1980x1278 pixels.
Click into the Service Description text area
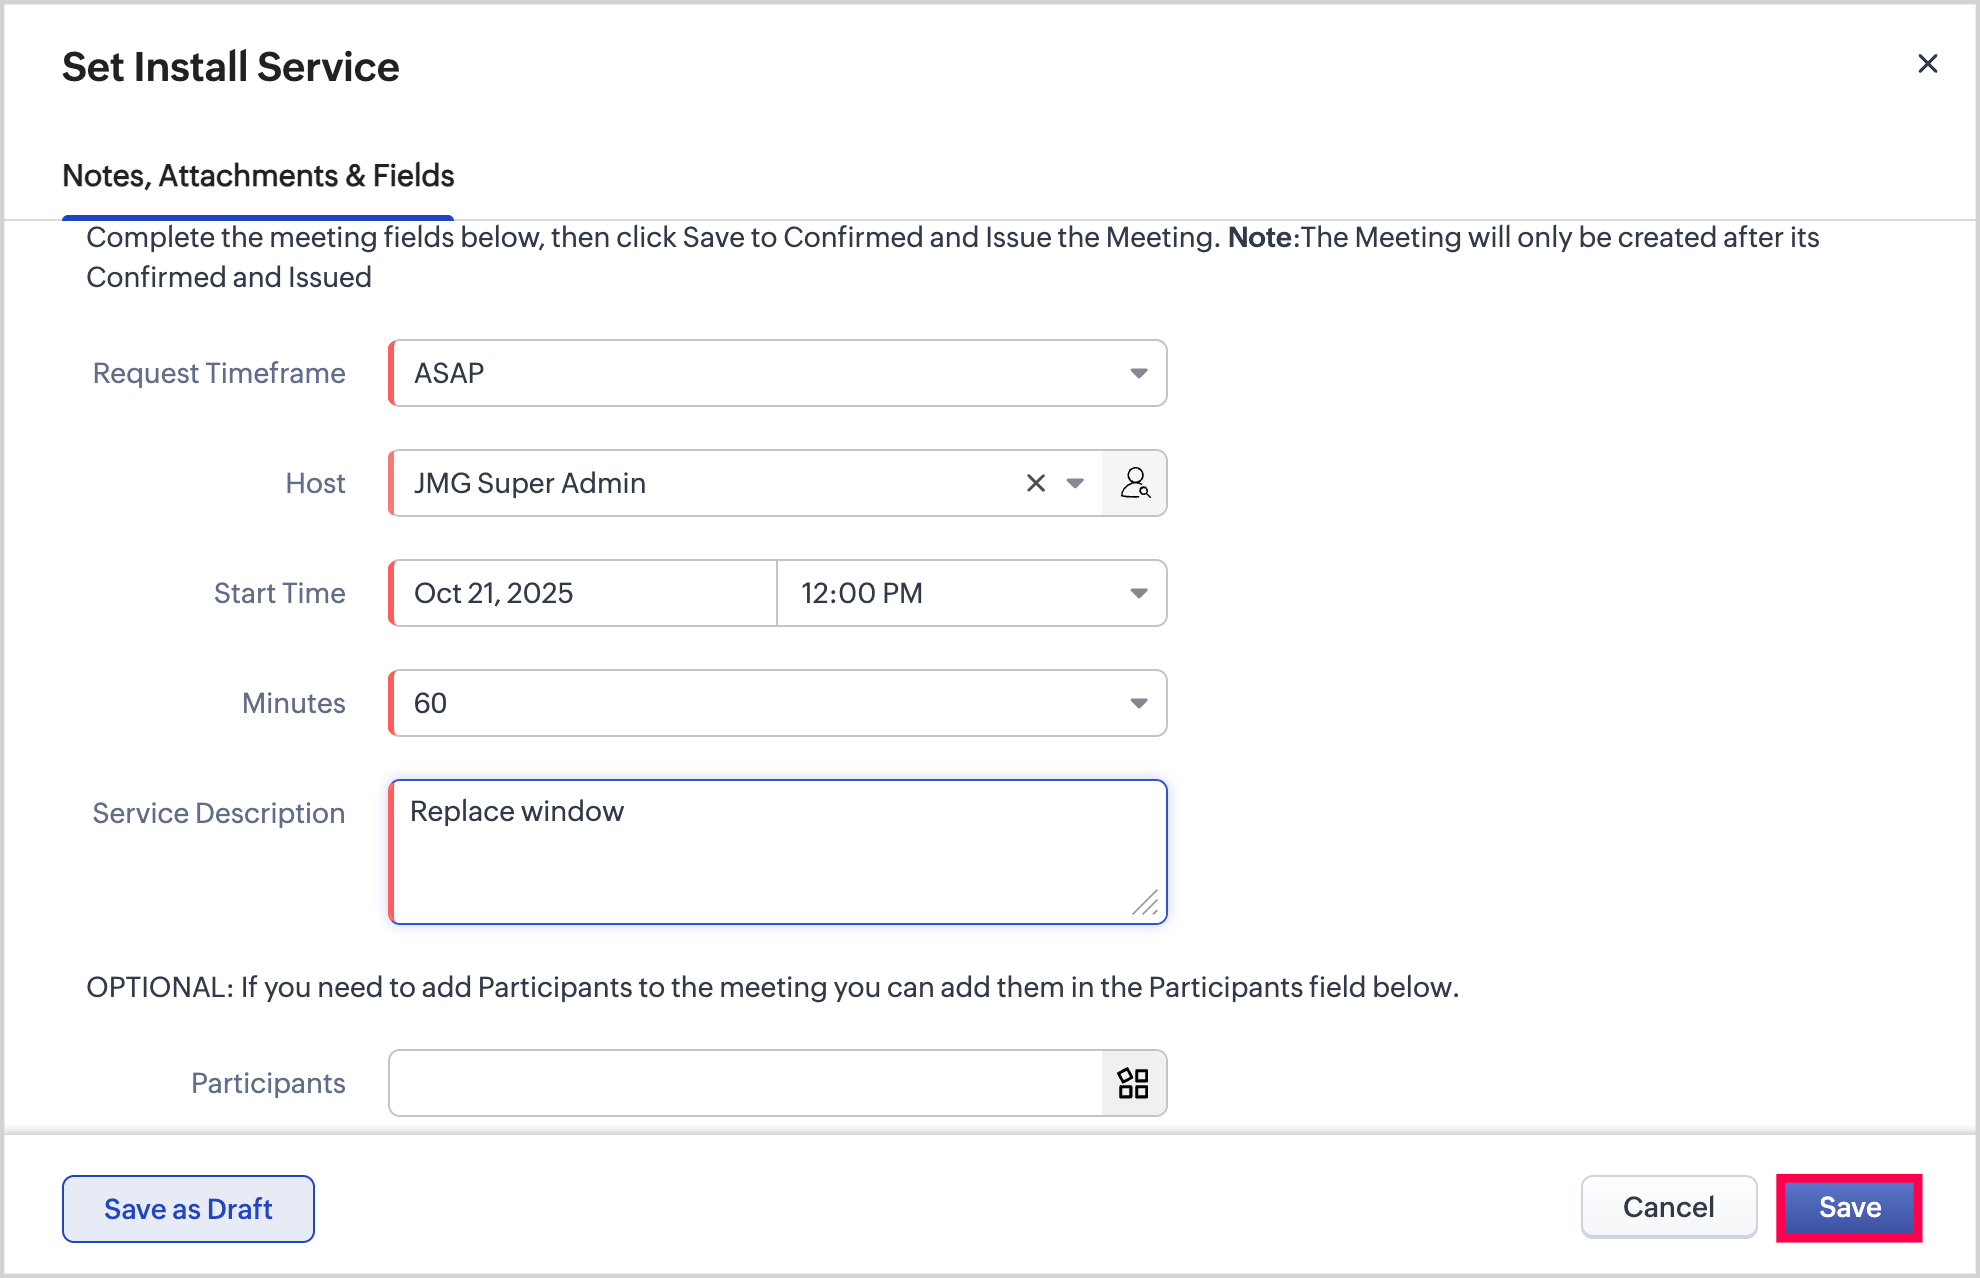coord(776,852)
